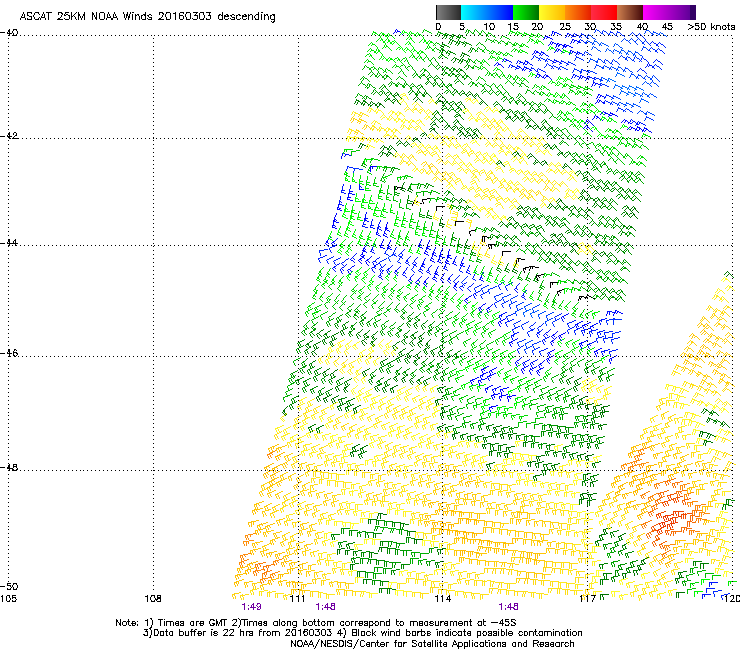This screenshot has width=740, height=650.
Task: Click the '-48' latitude axis label
Action: click(9, 467)
